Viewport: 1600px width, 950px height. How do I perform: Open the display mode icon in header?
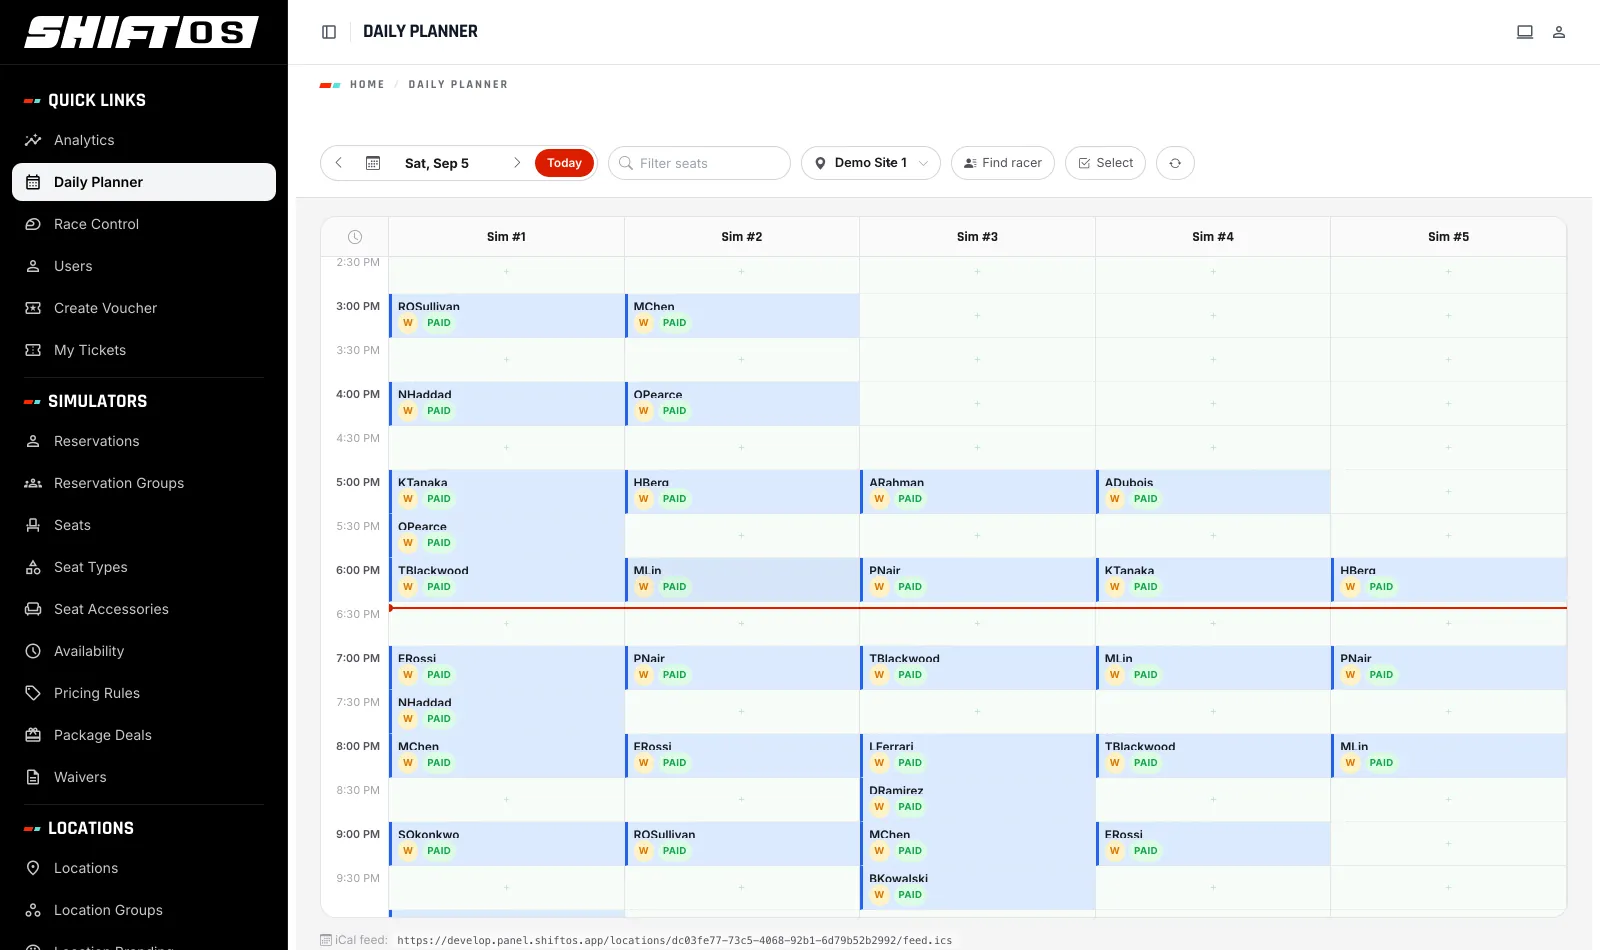pos(1525,32)
